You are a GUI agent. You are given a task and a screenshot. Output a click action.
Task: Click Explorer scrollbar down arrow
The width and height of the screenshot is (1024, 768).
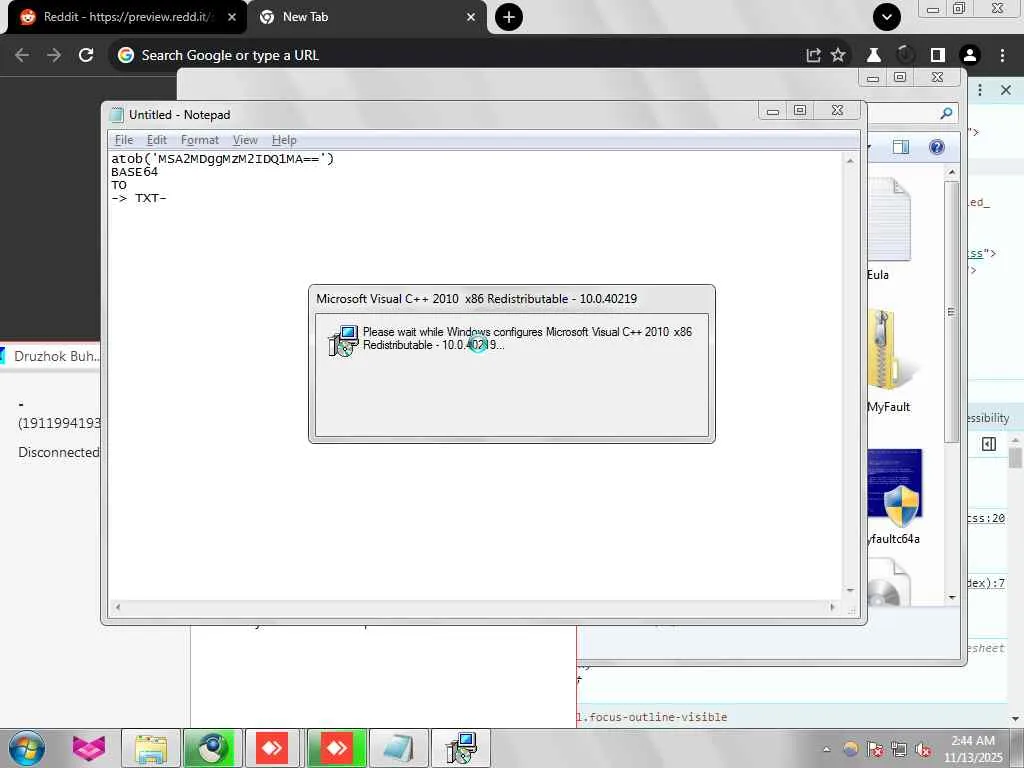point(952,597)
